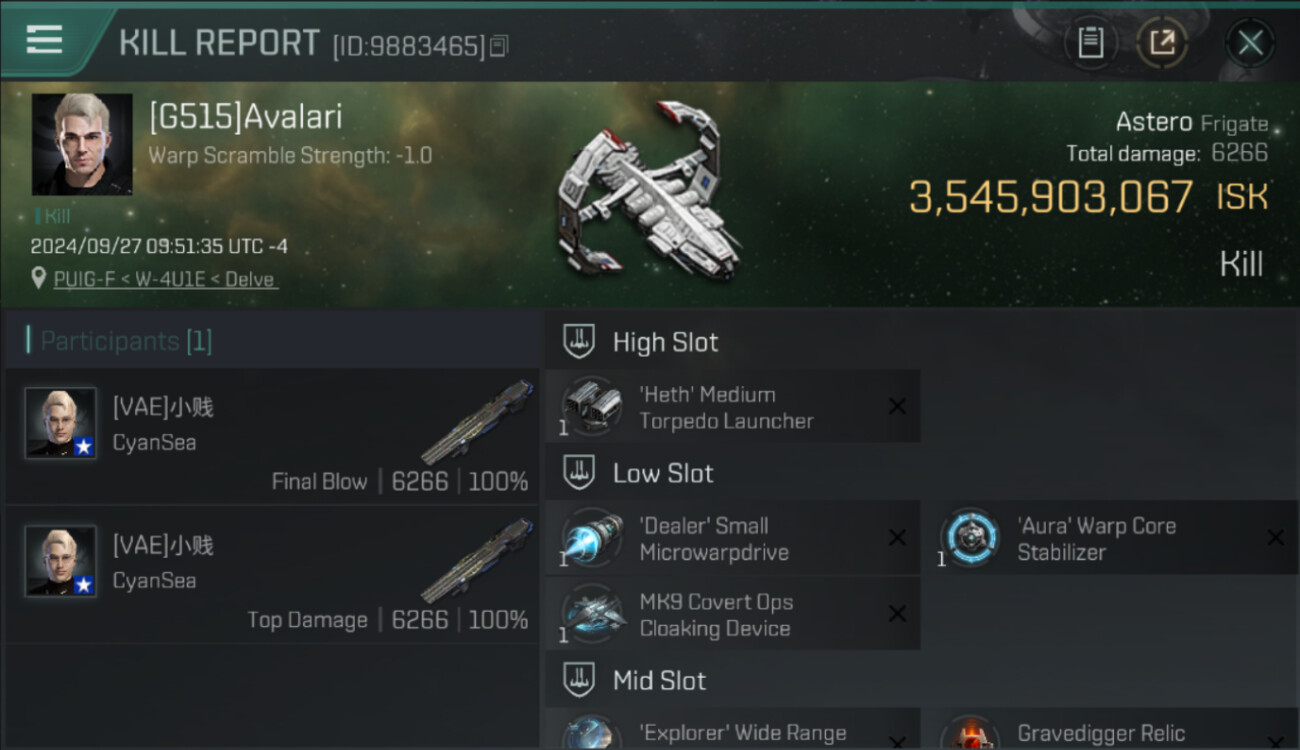Inspect the Astero ship image

coord(645,190)
